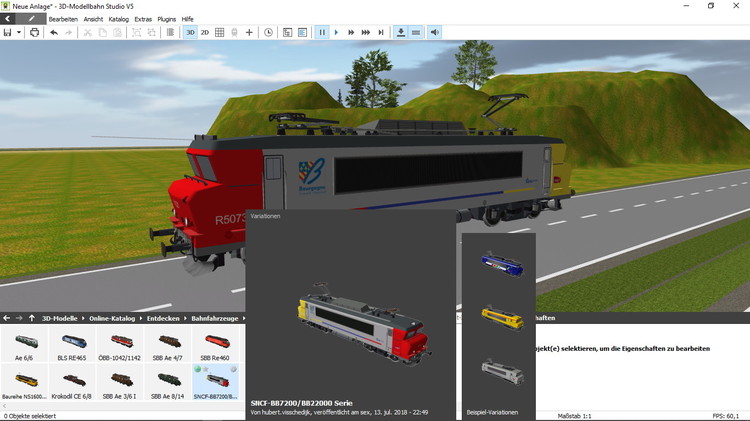Click the 3D-Modelle breadcrumb

[59, 318]
